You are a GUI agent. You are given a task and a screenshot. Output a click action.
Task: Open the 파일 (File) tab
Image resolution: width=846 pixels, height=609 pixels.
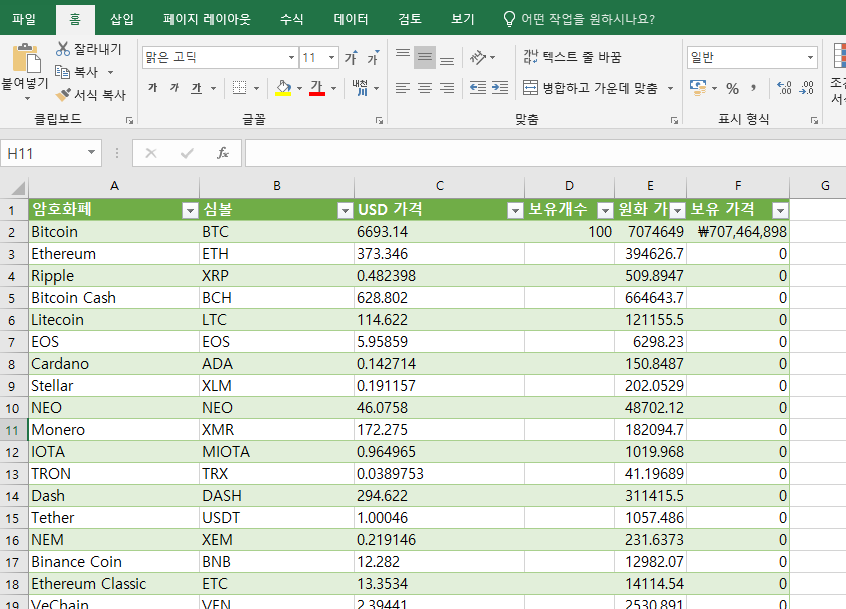pyautogui.click(x=24, y=19)
